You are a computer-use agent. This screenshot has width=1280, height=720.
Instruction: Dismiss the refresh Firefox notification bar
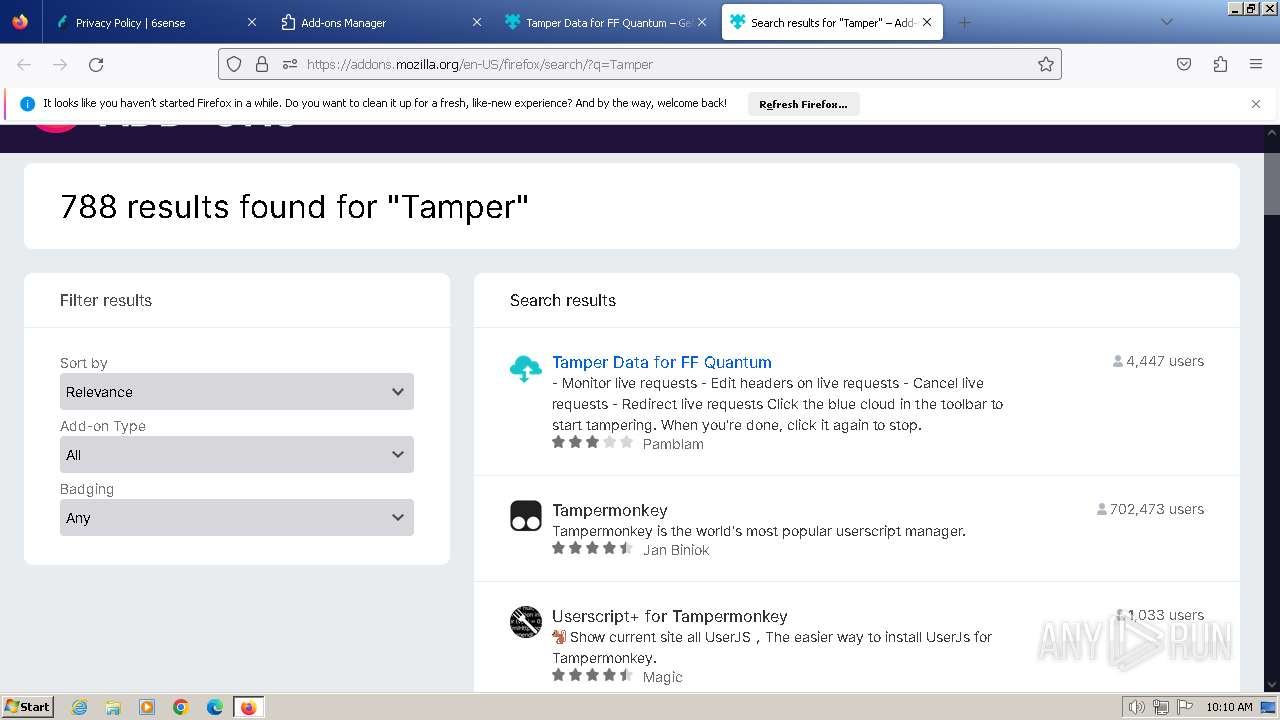point(1256,104)
